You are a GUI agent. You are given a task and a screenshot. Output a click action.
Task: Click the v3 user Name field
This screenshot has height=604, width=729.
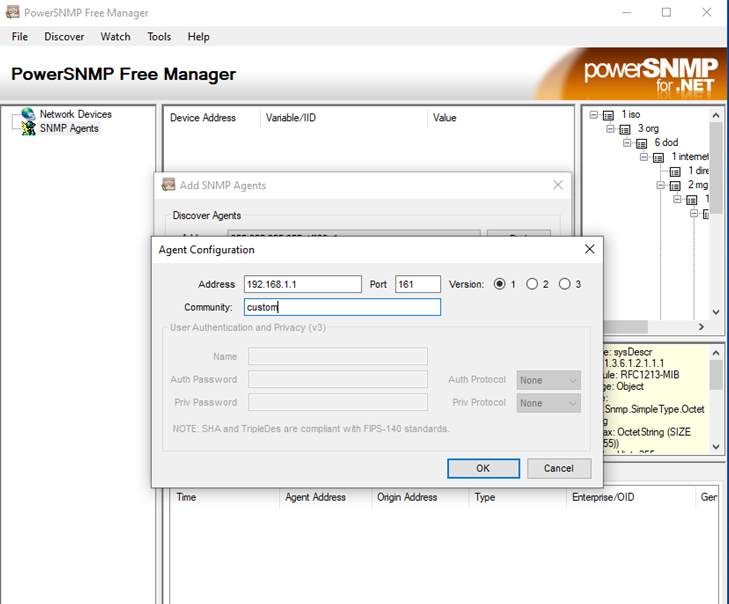coord(338,357)
